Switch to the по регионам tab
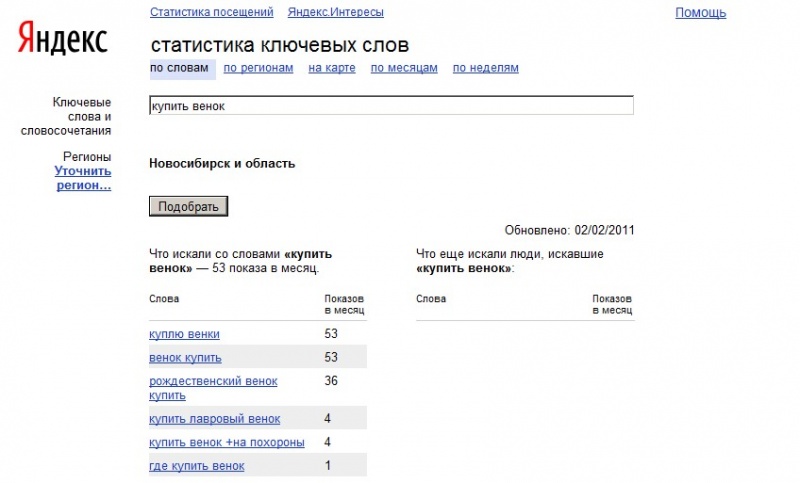This screenshot has width=800, height=483. pos(258,68)
